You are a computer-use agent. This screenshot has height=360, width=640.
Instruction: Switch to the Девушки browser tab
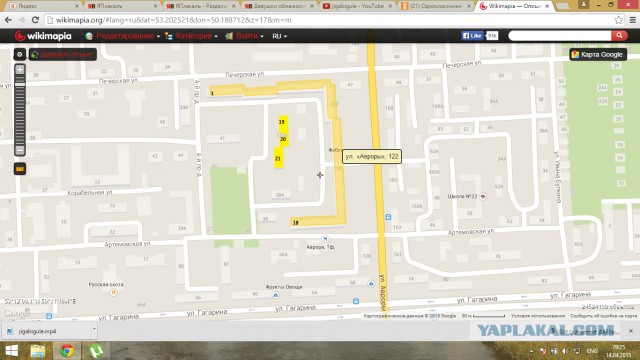coord(278,6)
